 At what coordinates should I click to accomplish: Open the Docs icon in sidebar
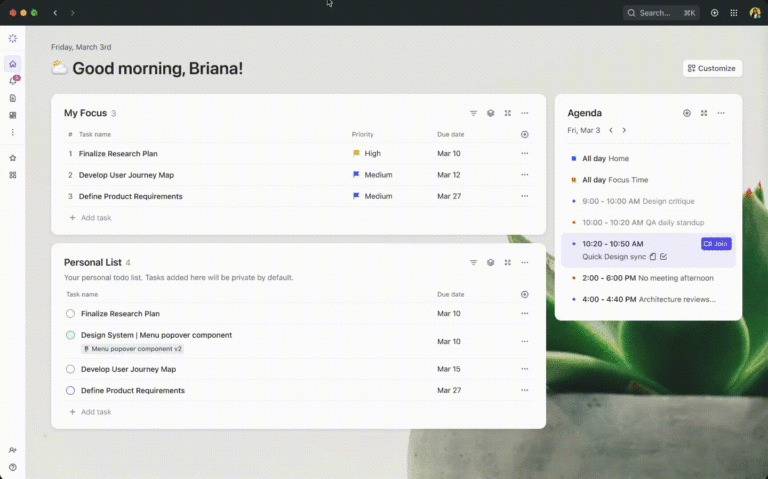click(x=13, y=98)
